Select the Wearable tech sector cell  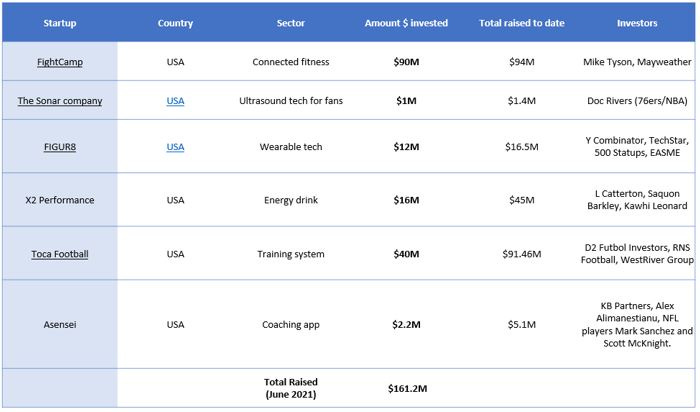coord(291,147)
